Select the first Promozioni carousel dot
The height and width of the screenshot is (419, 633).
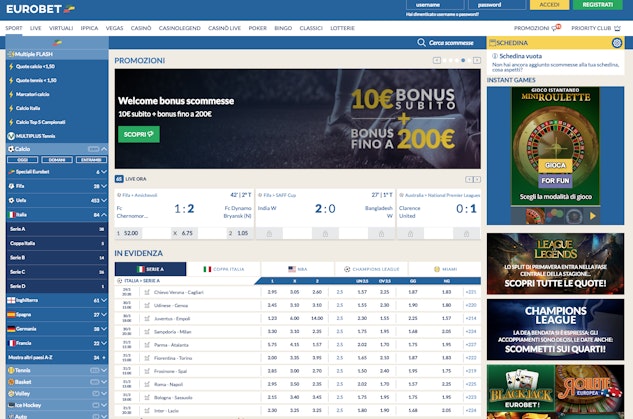pyautogui.click(x=444, y=61)
